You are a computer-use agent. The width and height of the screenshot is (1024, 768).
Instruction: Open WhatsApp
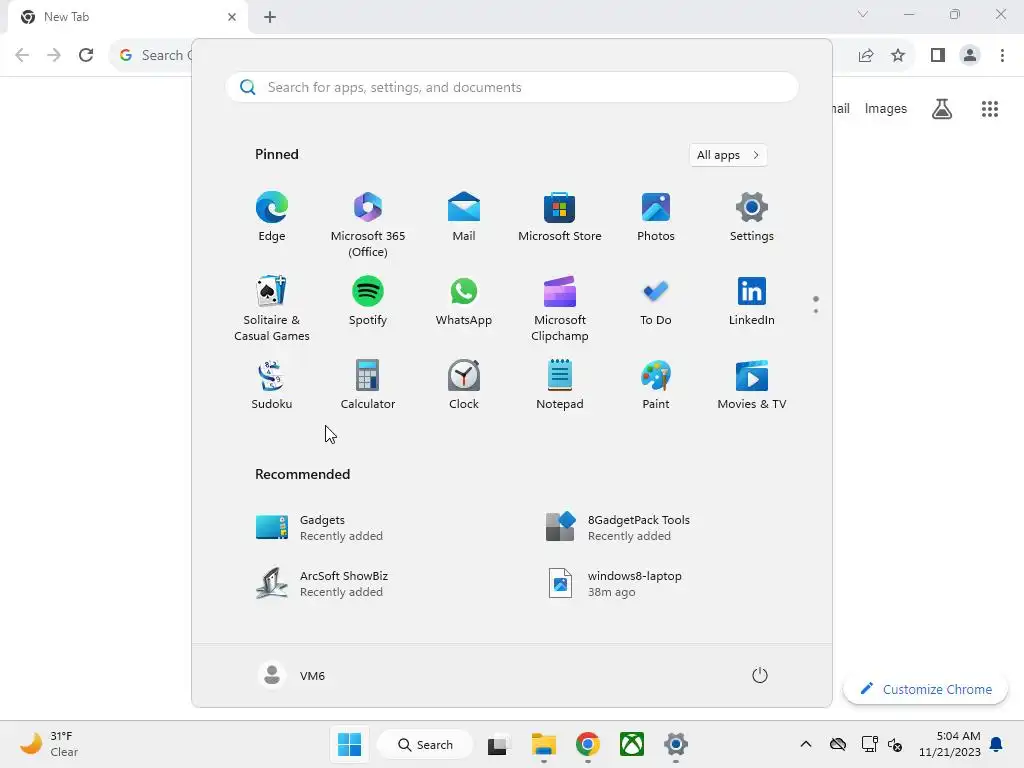tap(464, 300)
